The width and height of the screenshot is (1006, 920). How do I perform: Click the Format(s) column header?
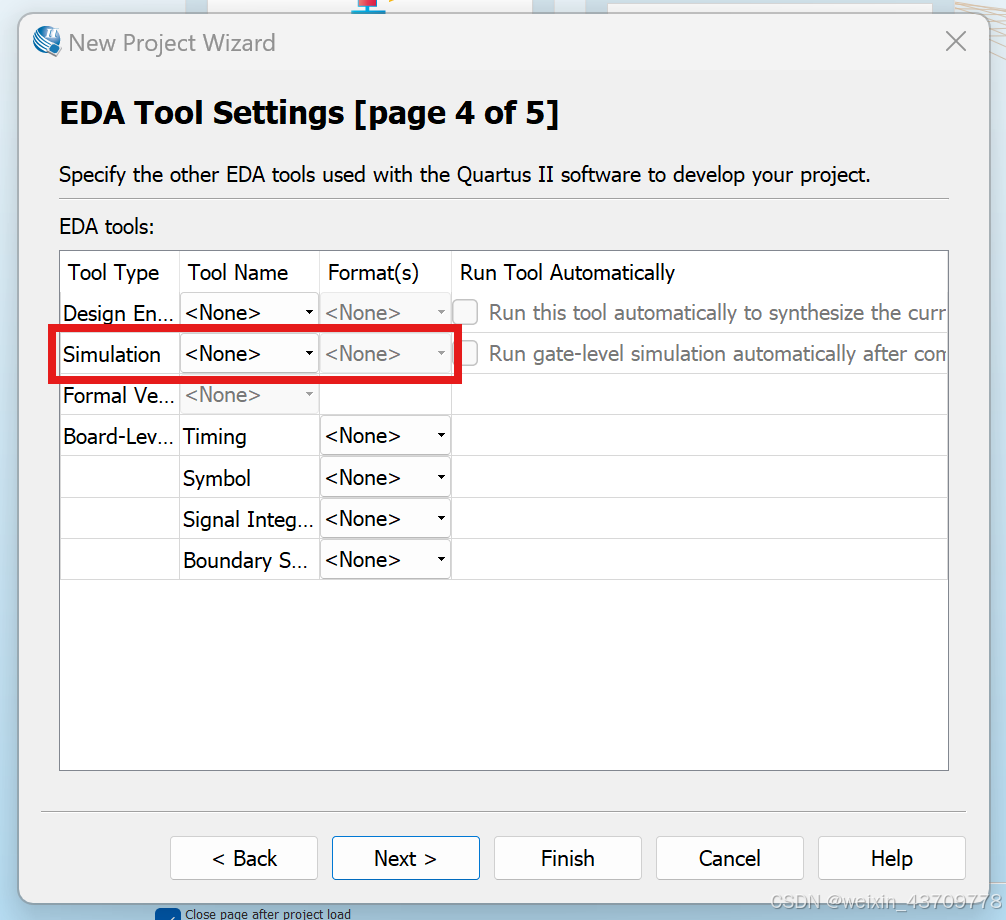(386, 272)
